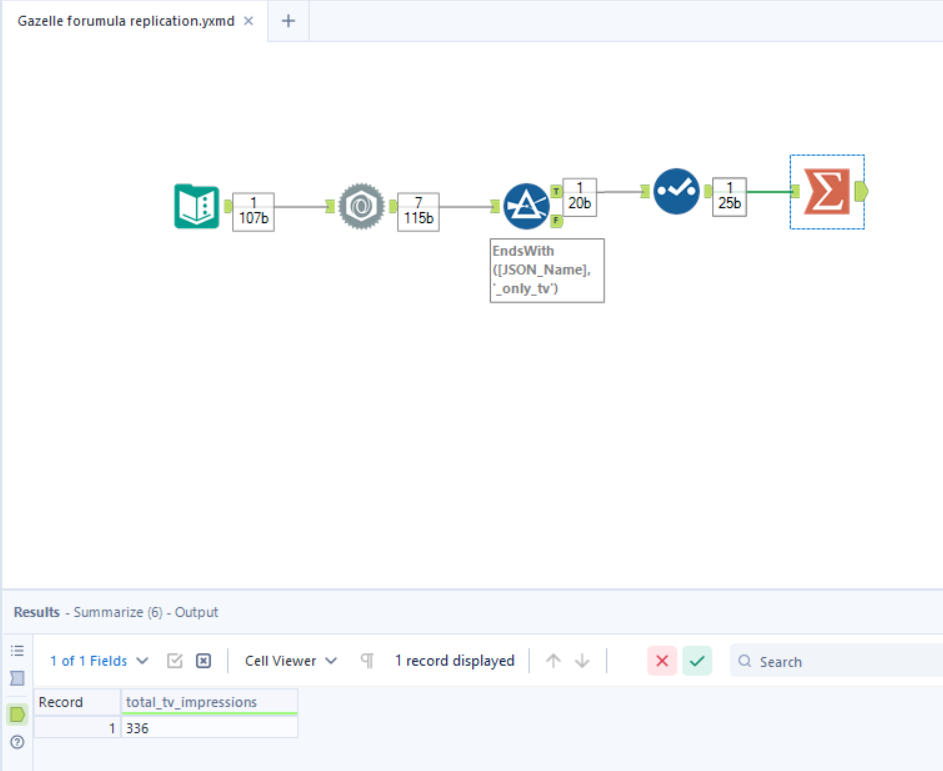Switch to the Gazelle forumula replication tab
The width and height of the screenshot is (943, 771).
[x=120, y=20]
